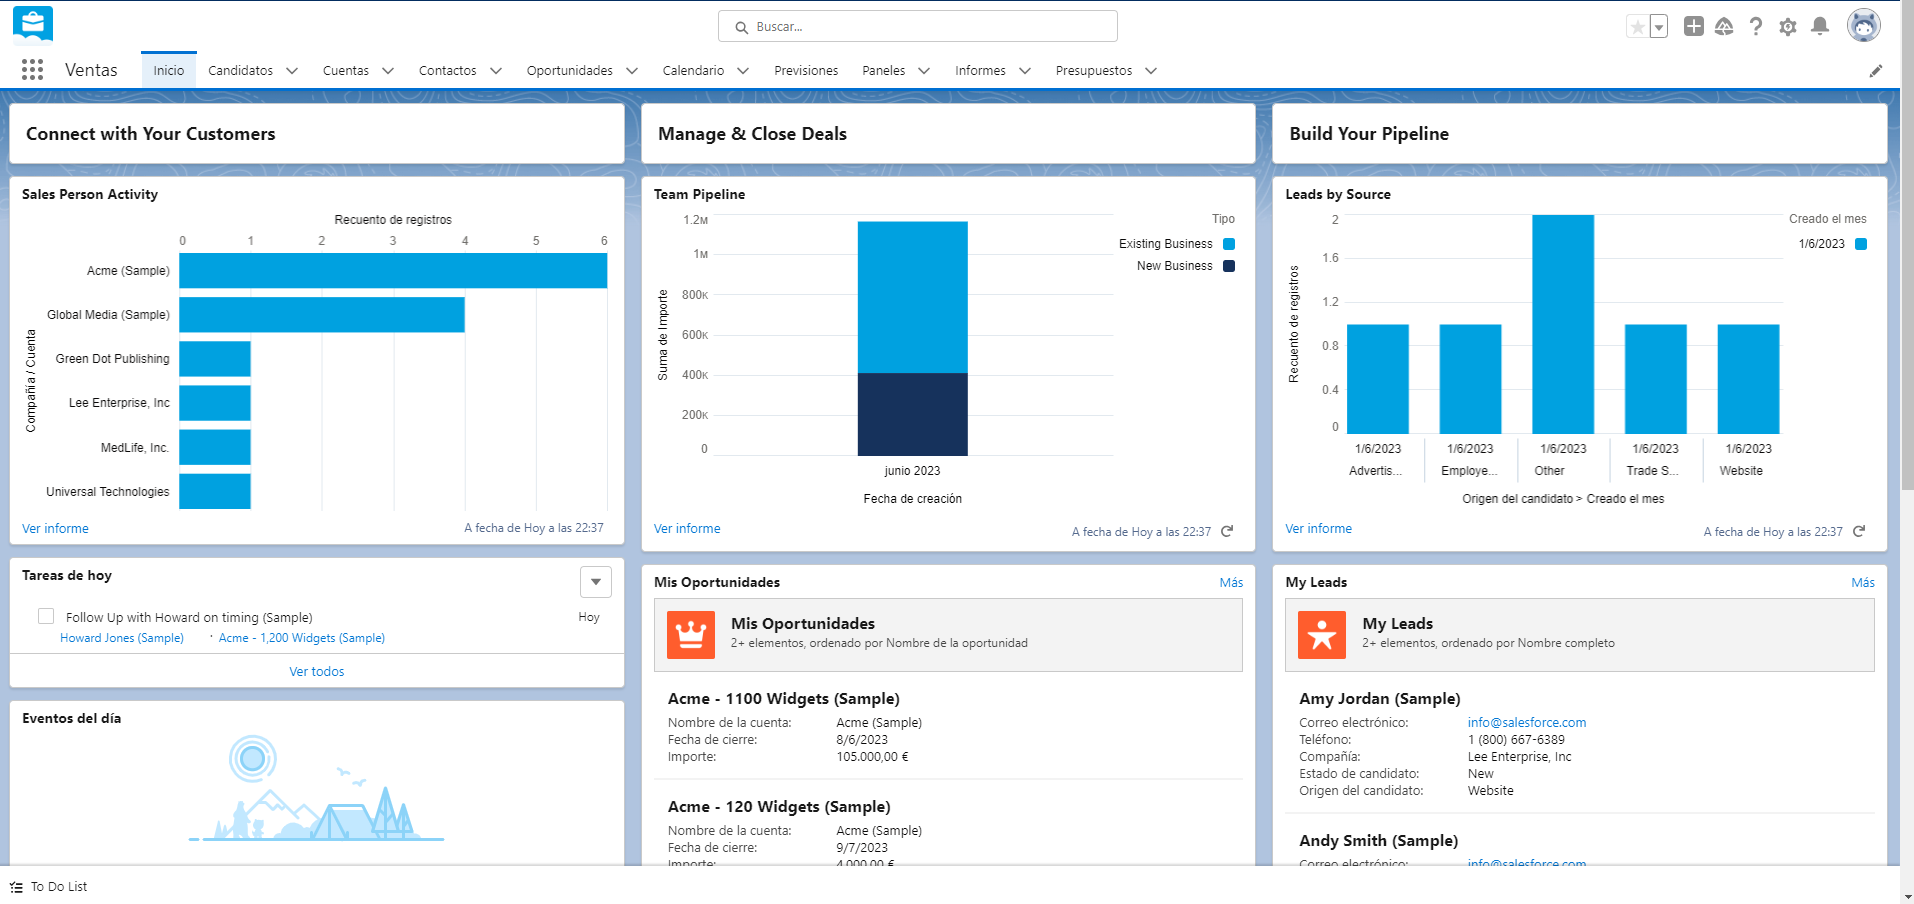Expand the Candidatos tab menu chevron

tap(292, 71)
